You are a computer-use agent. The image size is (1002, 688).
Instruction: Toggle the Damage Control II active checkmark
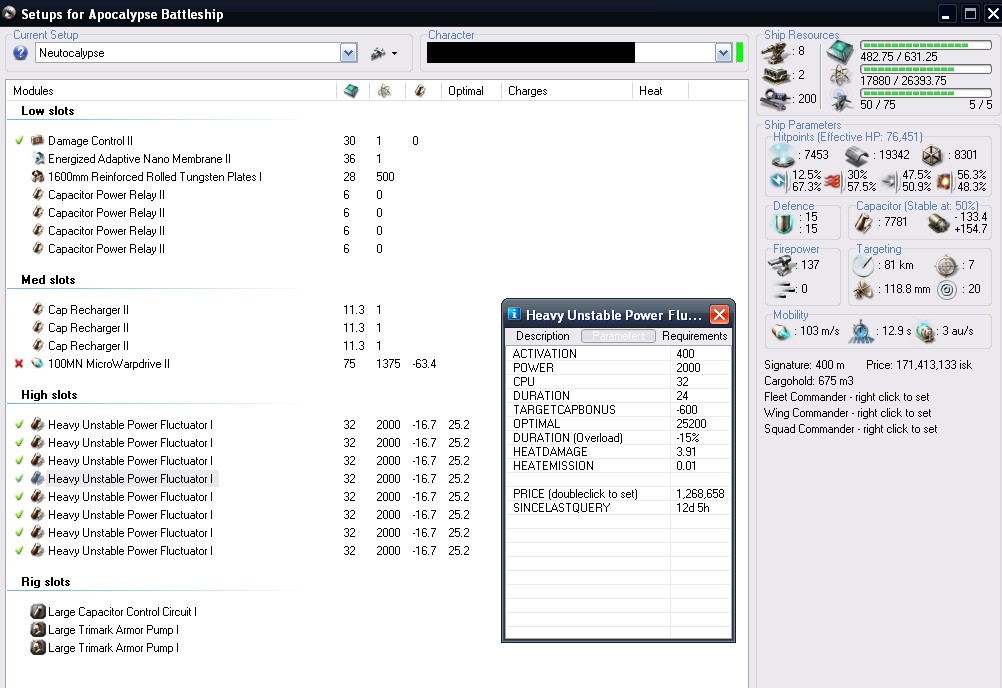(x=19, y=141)
